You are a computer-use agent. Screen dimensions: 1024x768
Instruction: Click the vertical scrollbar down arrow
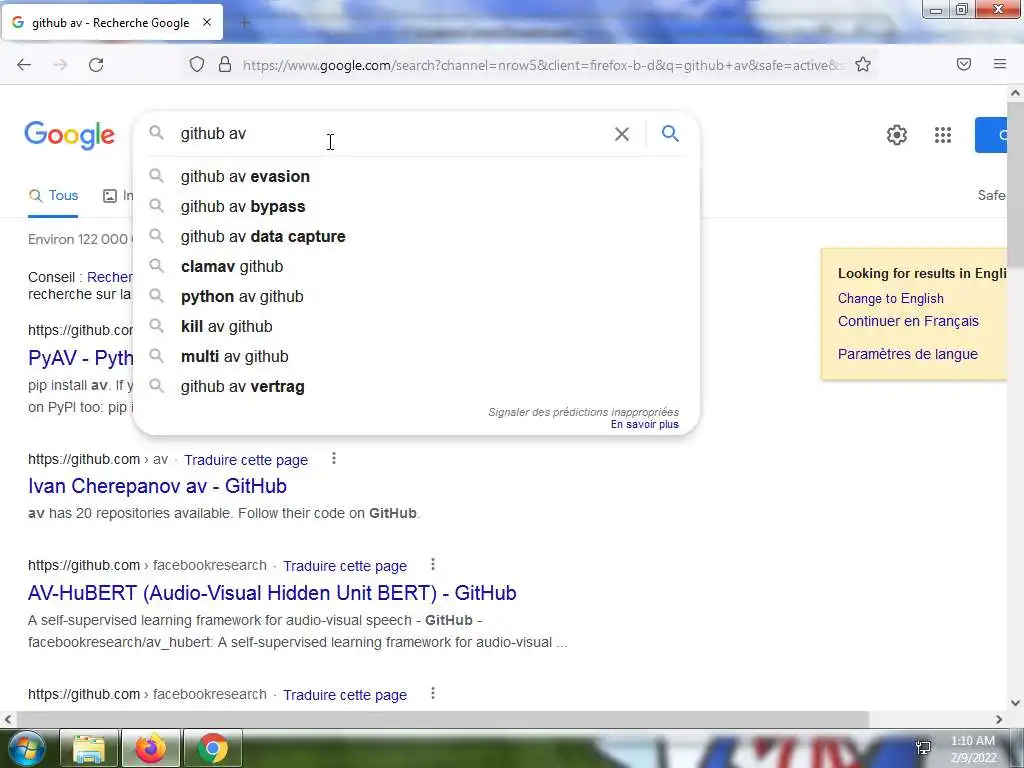pos(1015,703)
